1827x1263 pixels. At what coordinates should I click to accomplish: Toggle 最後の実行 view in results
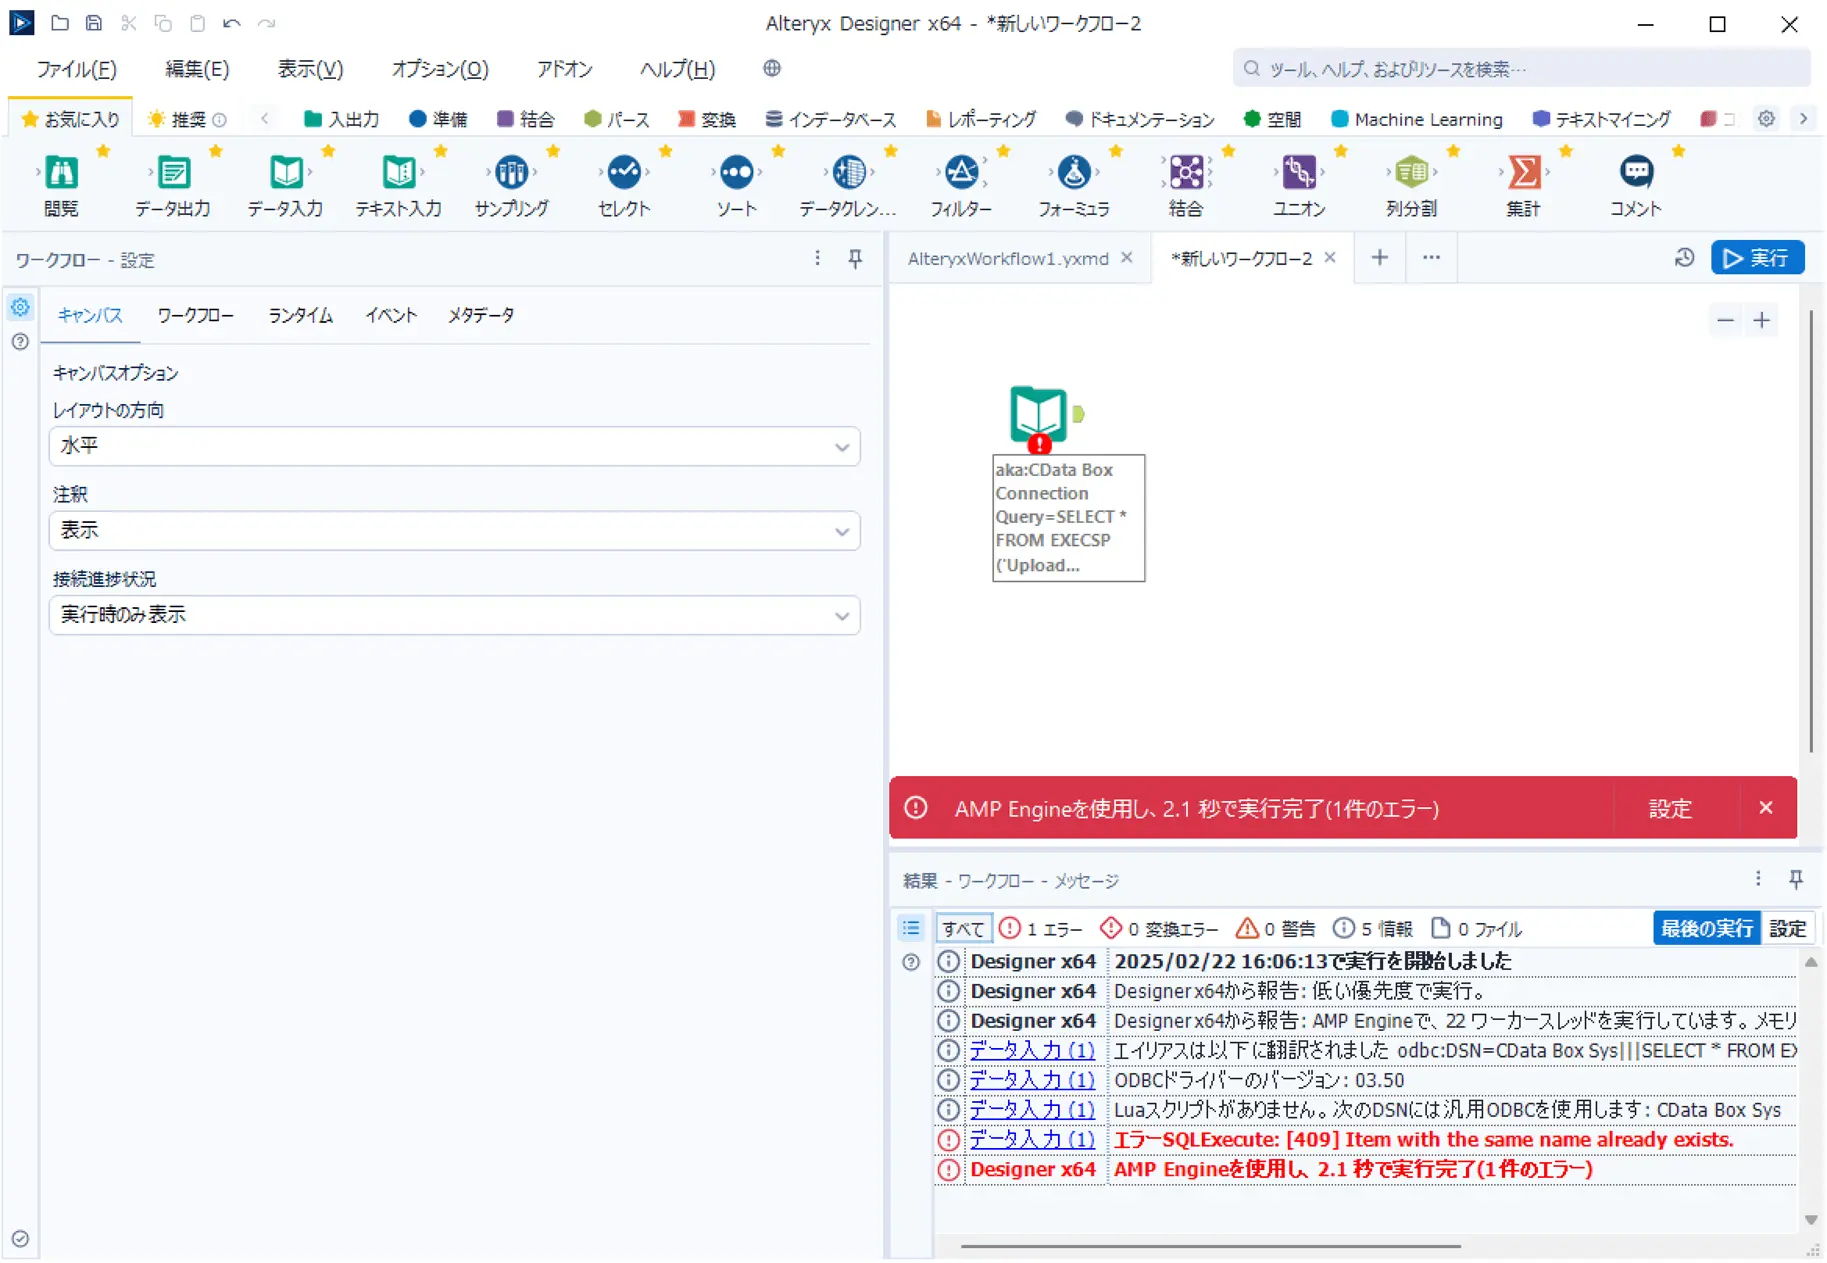coord(1707,929)
